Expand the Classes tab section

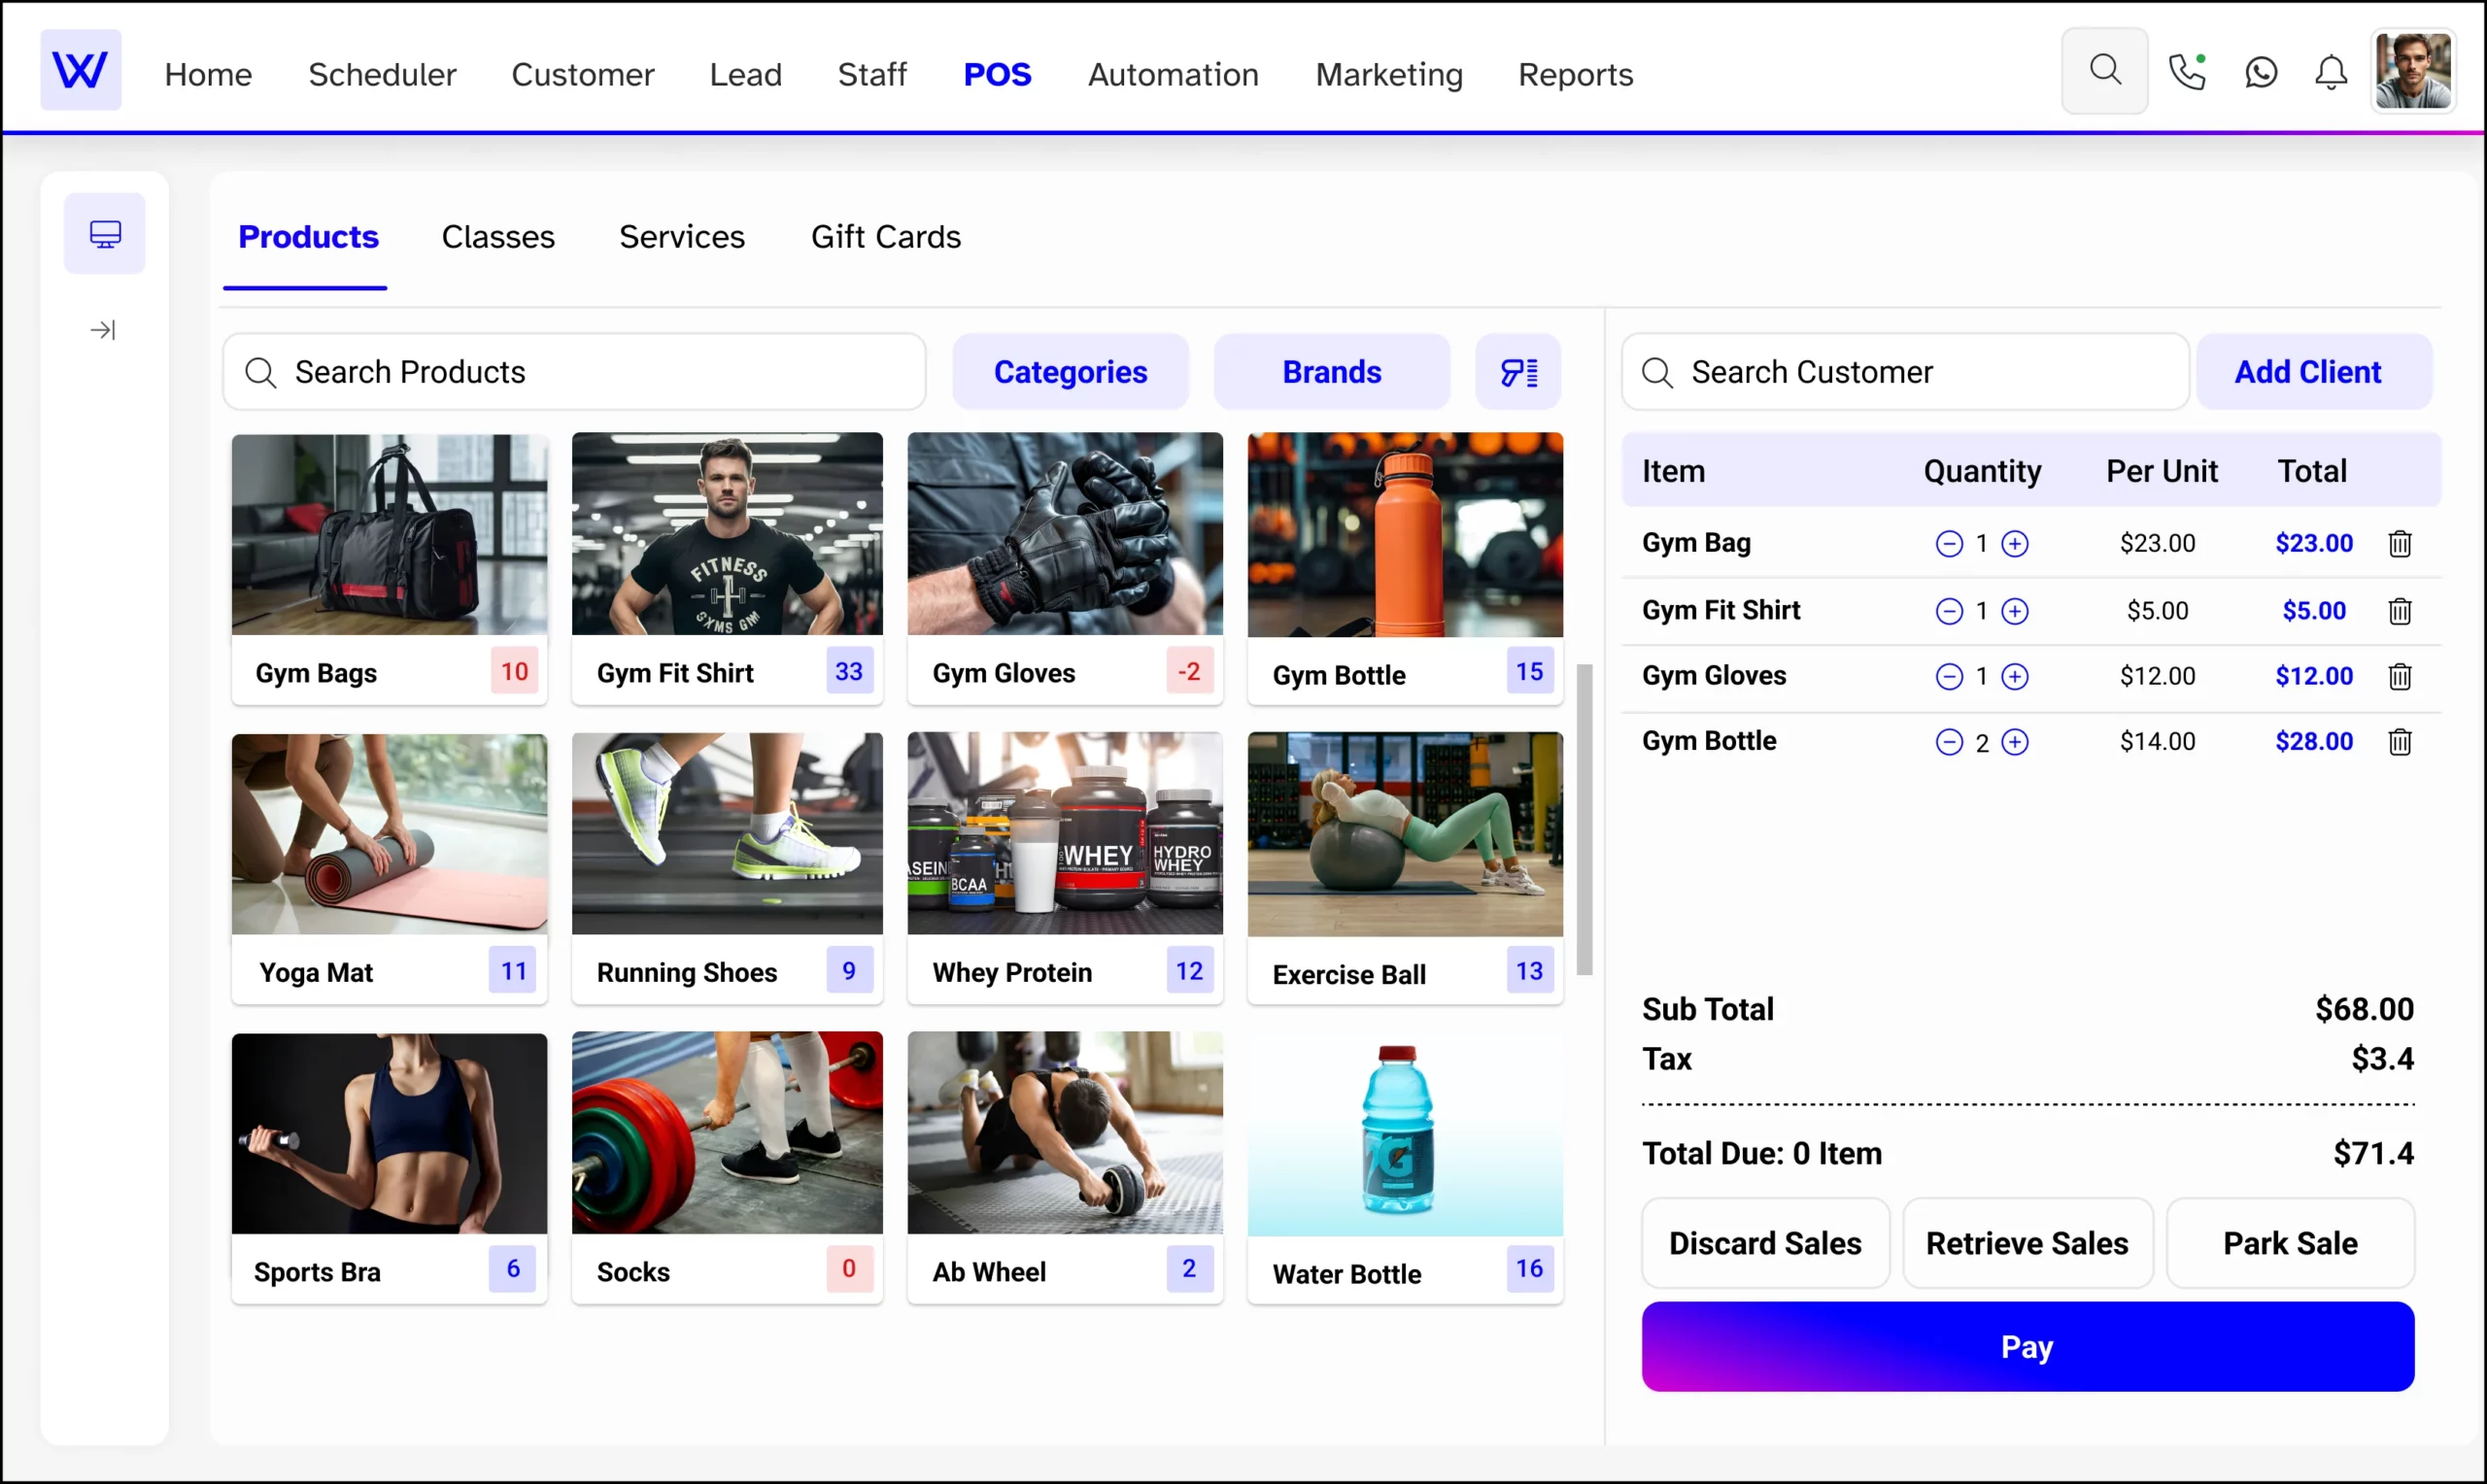pyautogui.click(x=498, y=237)
